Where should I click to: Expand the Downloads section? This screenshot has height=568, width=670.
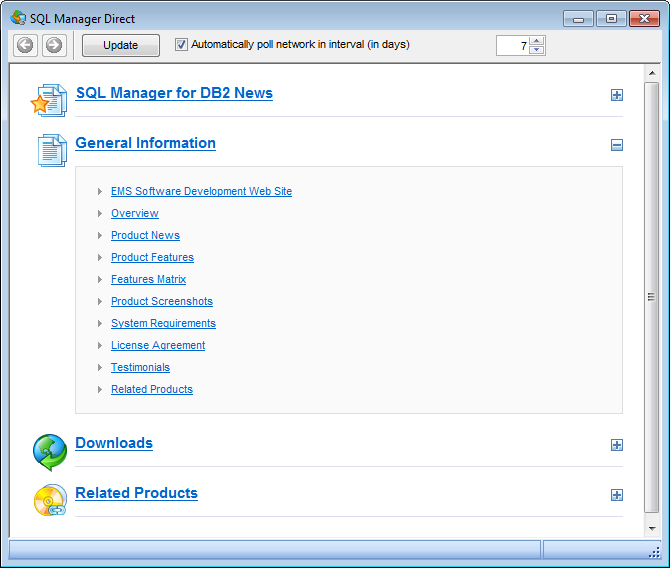pos(617,445)
